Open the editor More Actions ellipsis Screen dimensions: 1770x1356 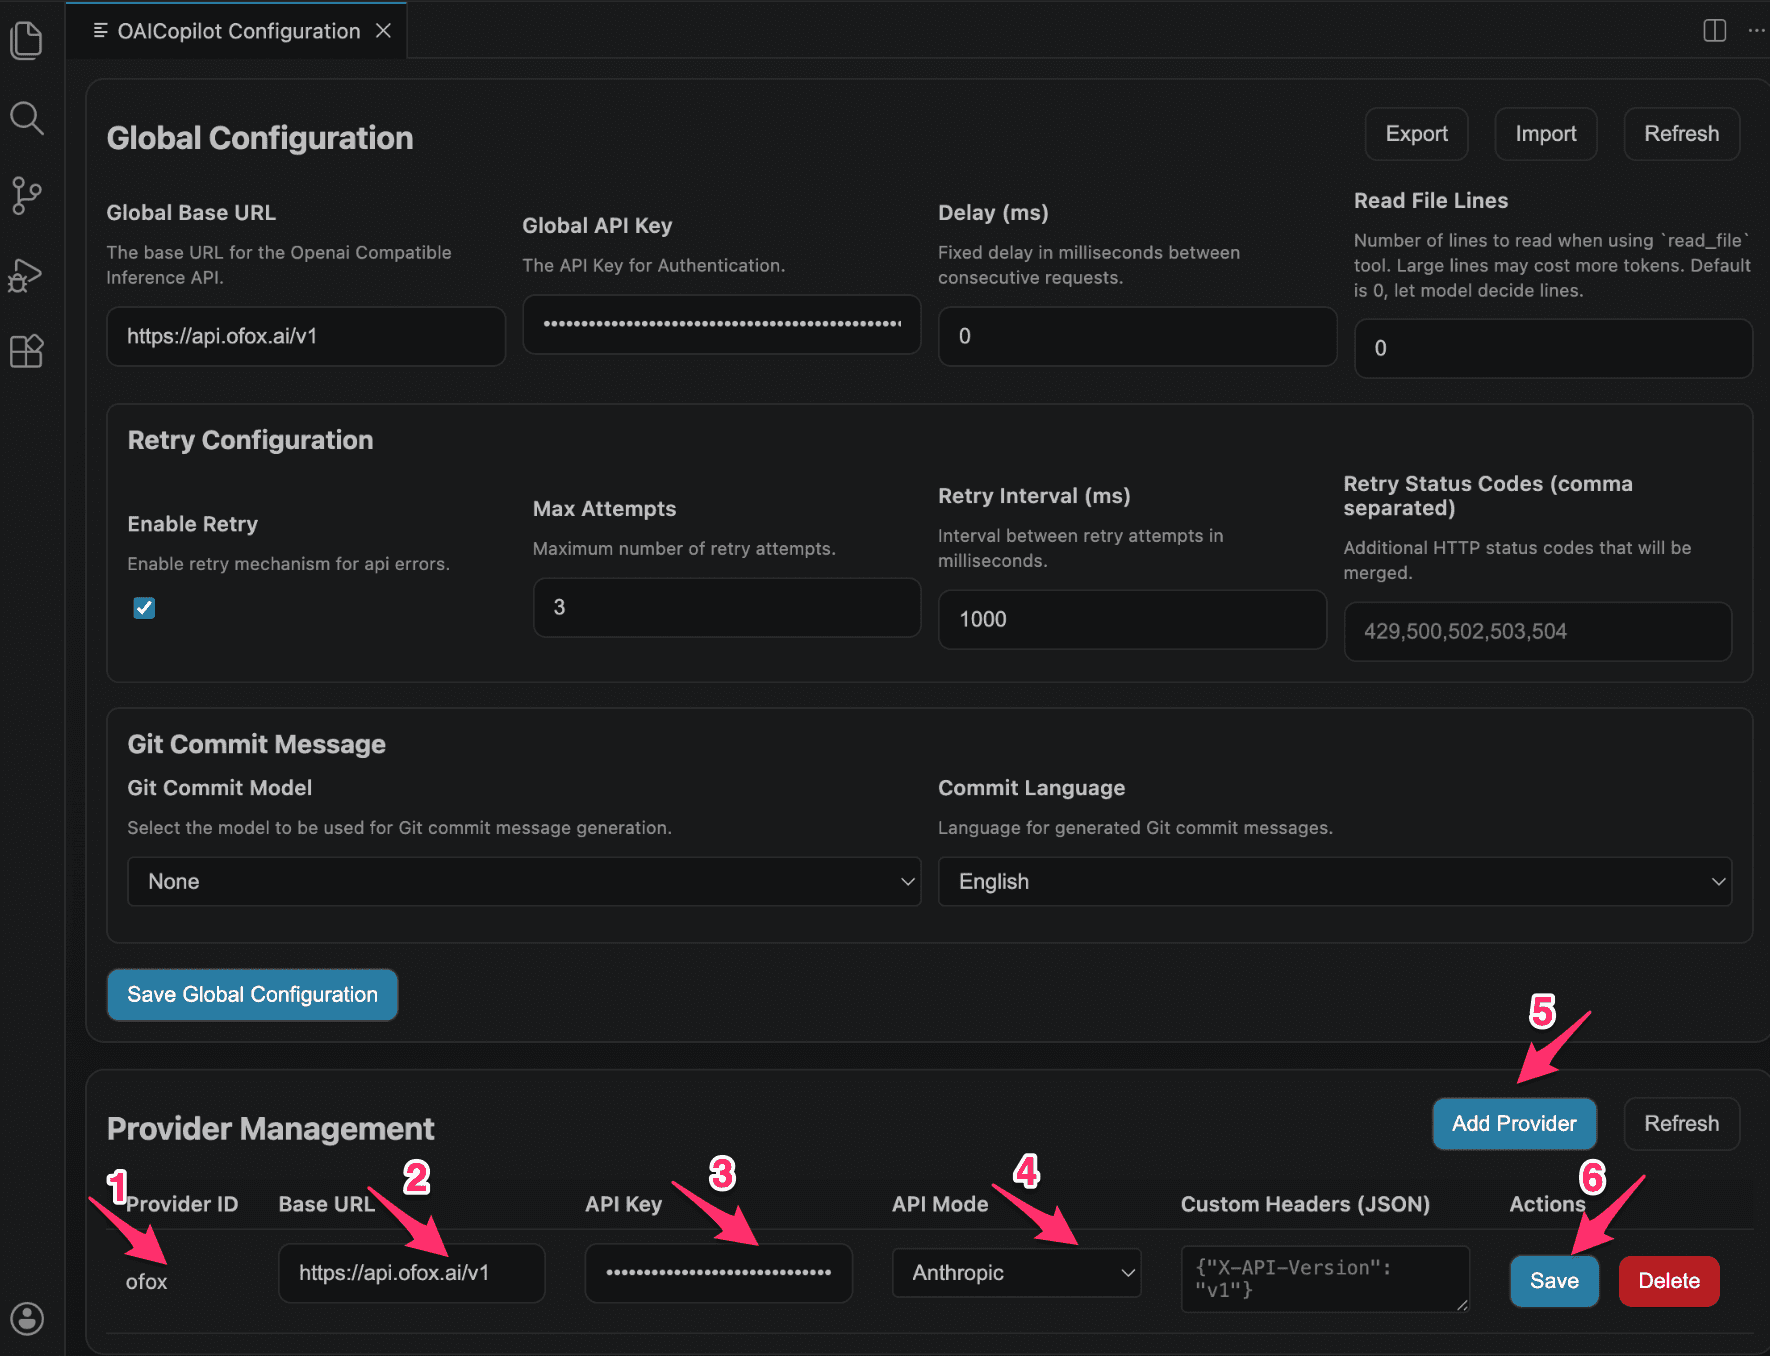click(1755, 31)
